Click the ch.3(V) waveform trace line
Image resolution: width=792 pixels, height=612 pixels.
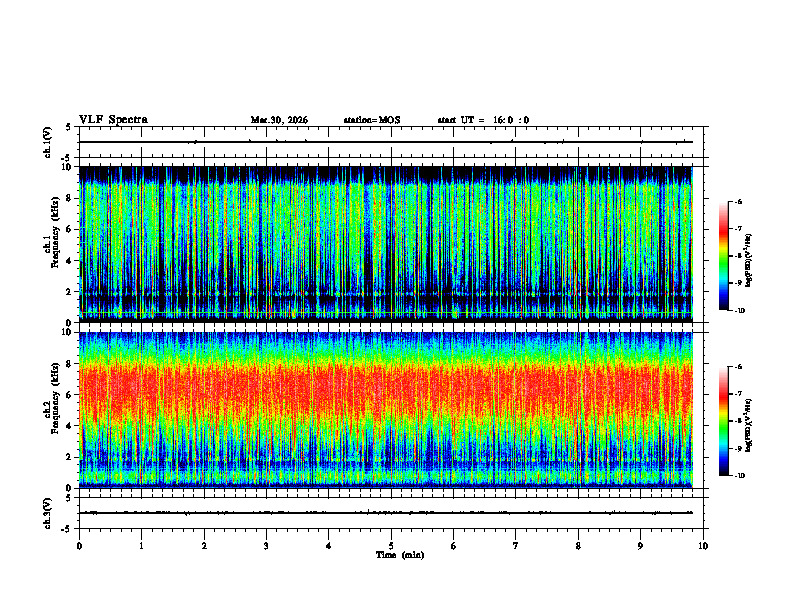point(386,513)
